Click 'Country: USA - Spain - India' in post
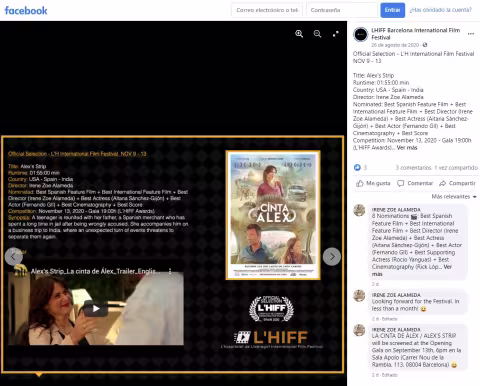The width and height of the screenshot is (480, 386). click(x=388, y=90)
